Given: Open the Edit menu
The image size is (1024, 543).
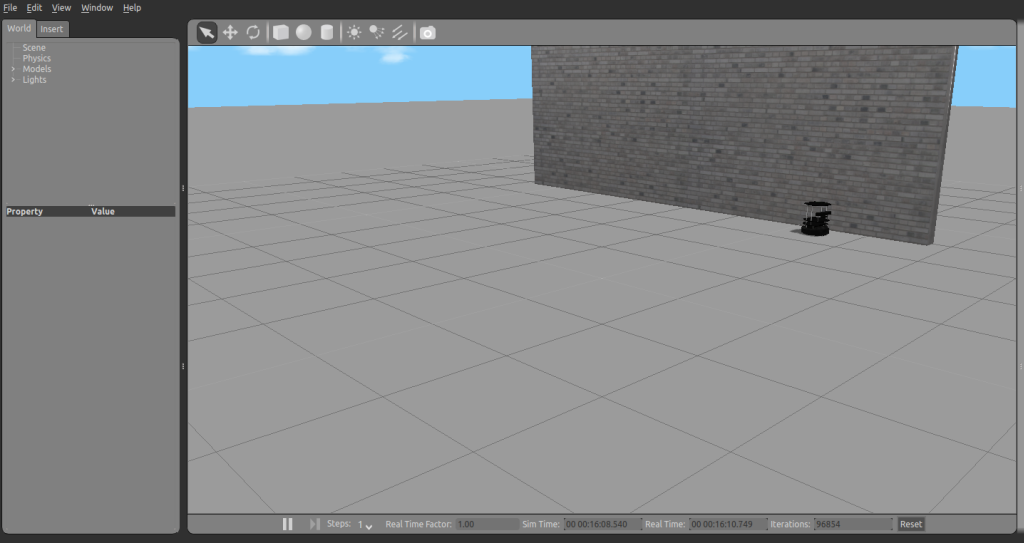Looking at the screenshot, I should 34,8.
